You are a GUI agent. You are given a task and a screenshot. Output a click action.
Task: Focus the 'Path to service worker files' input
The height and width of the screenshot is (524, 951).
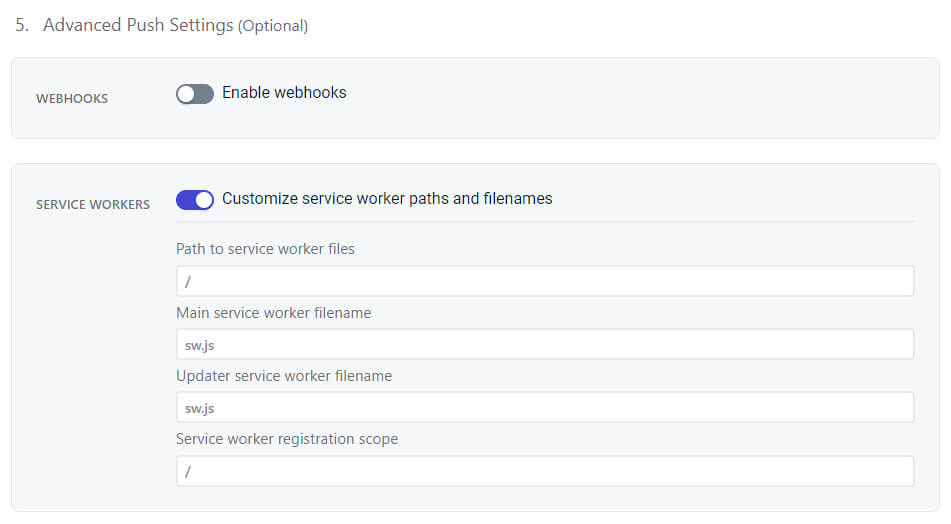pyautogui.click(x=544, y=281)
